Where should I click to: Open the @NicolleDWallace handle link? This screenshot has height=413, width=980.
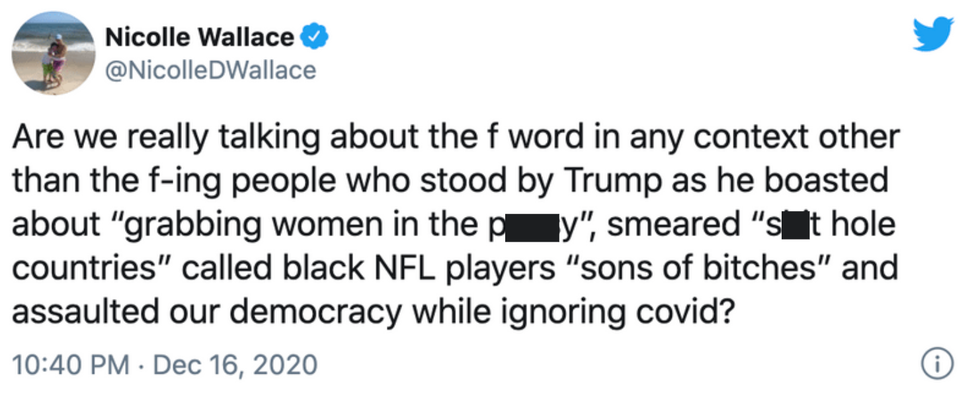pyautogui.click(x=210, y=70)
